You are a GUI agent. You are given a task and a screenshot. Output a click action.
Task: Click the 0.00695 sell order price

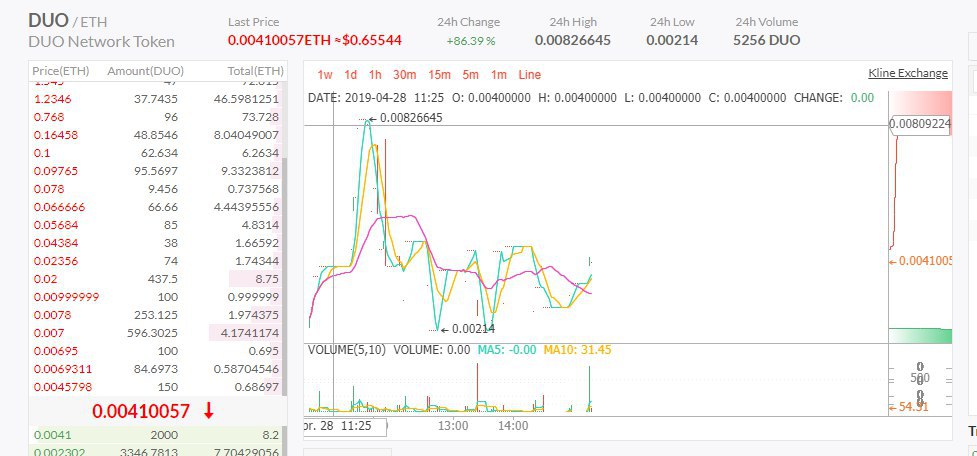(x=56, y=351)
